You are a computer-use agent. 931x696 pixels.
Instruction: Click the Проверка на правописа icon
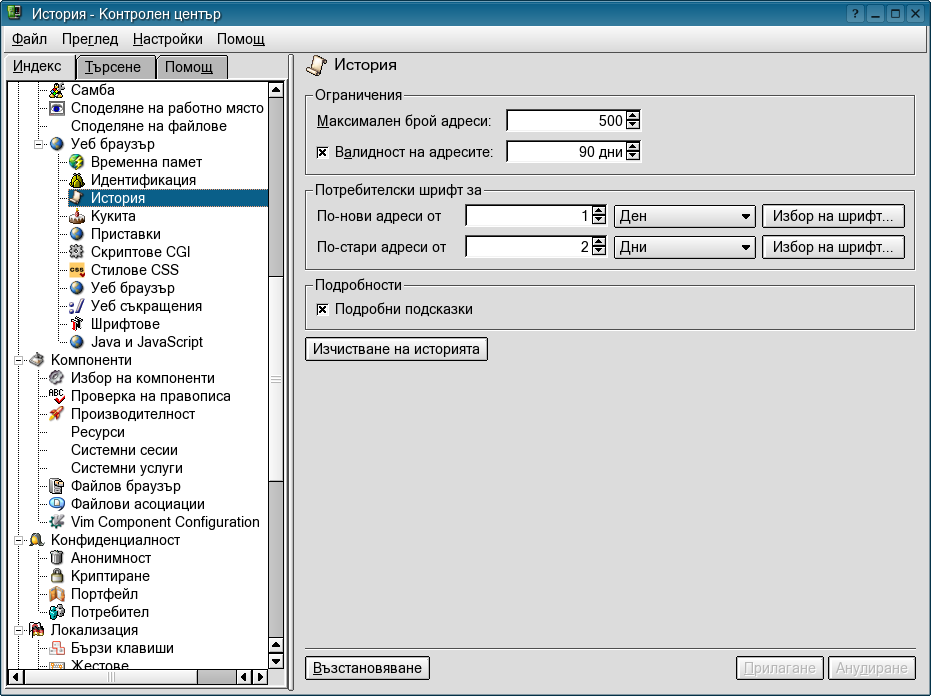[57, 396]
